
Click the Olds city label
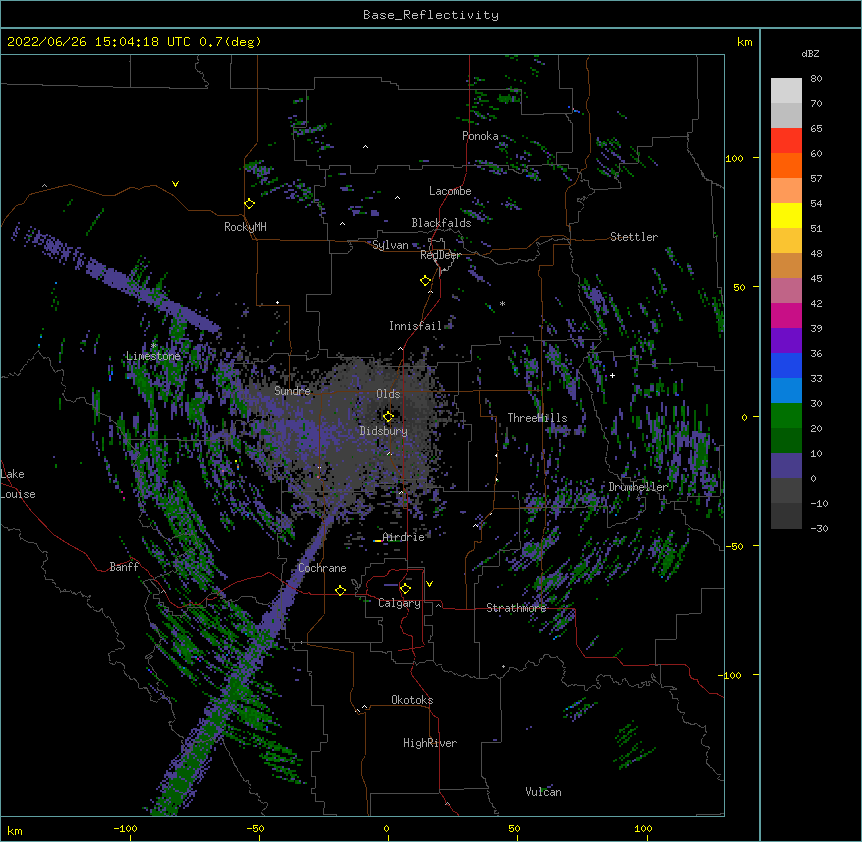388,394
